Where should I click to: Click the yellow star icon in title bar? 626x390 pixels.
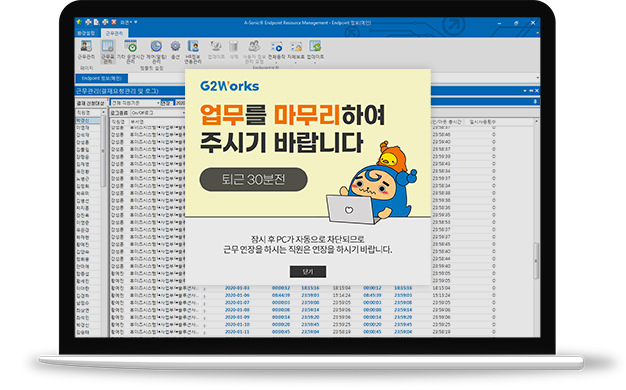click(79, 22)
